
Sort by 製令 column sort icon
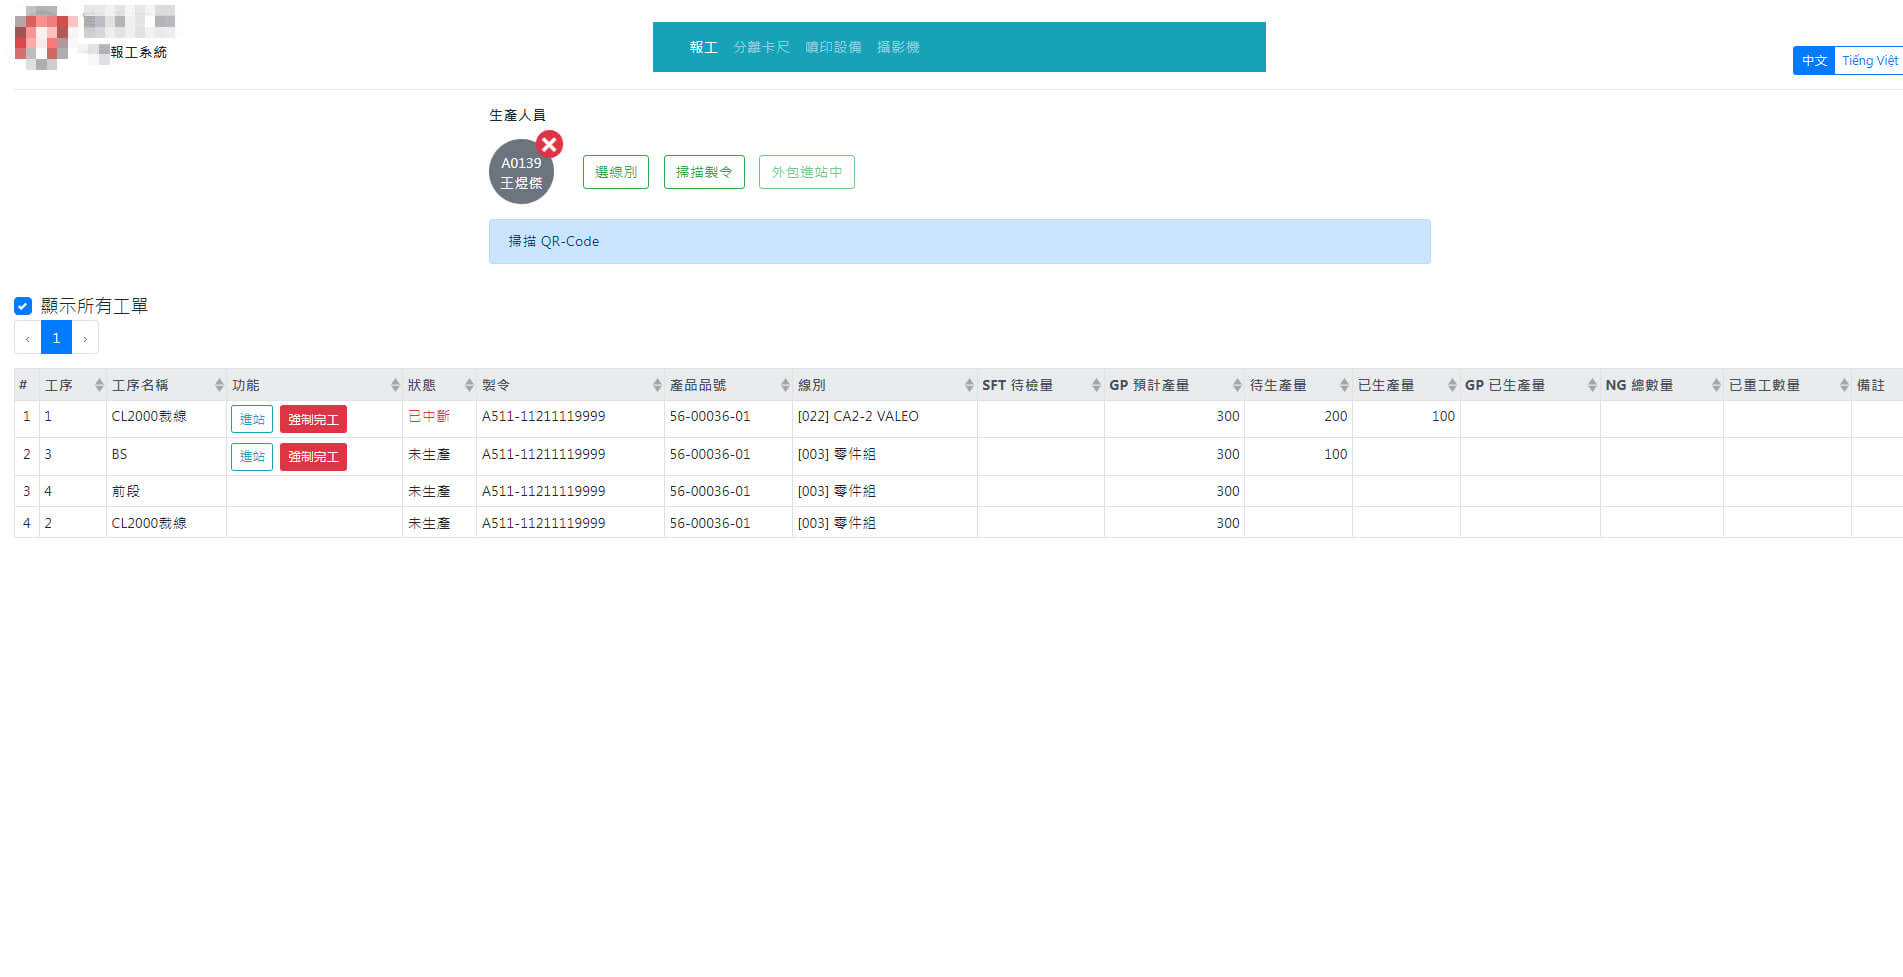pos(657,386)
